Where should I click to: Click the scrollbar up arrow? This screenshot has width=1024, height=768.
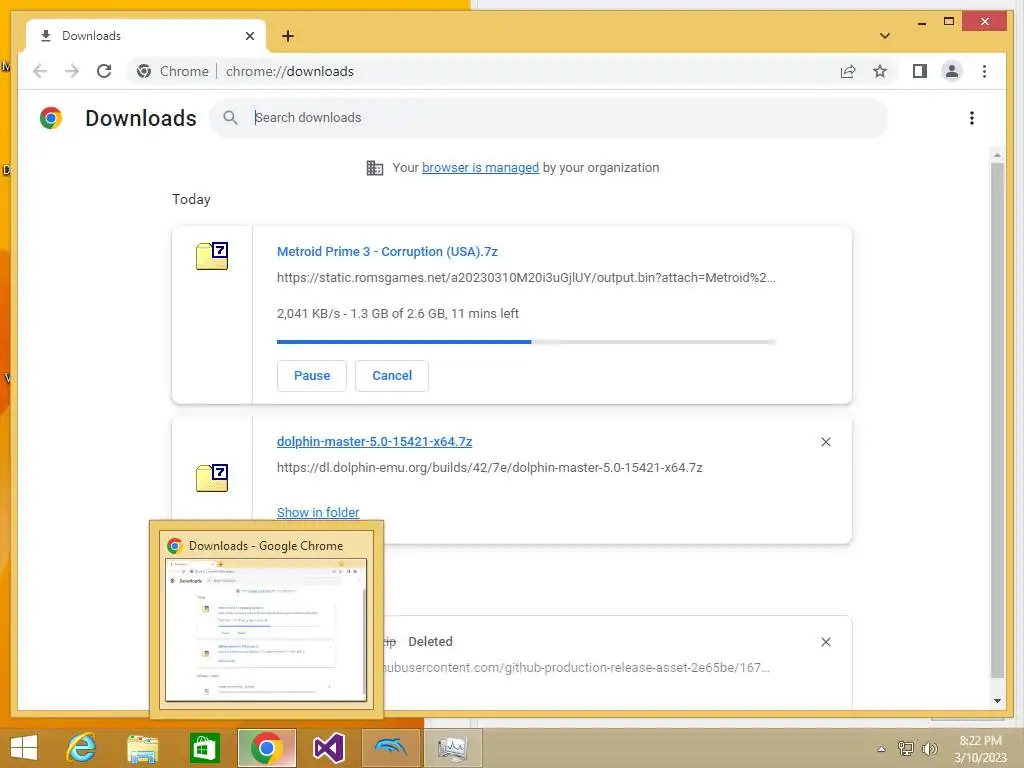[x=997, y=155]
